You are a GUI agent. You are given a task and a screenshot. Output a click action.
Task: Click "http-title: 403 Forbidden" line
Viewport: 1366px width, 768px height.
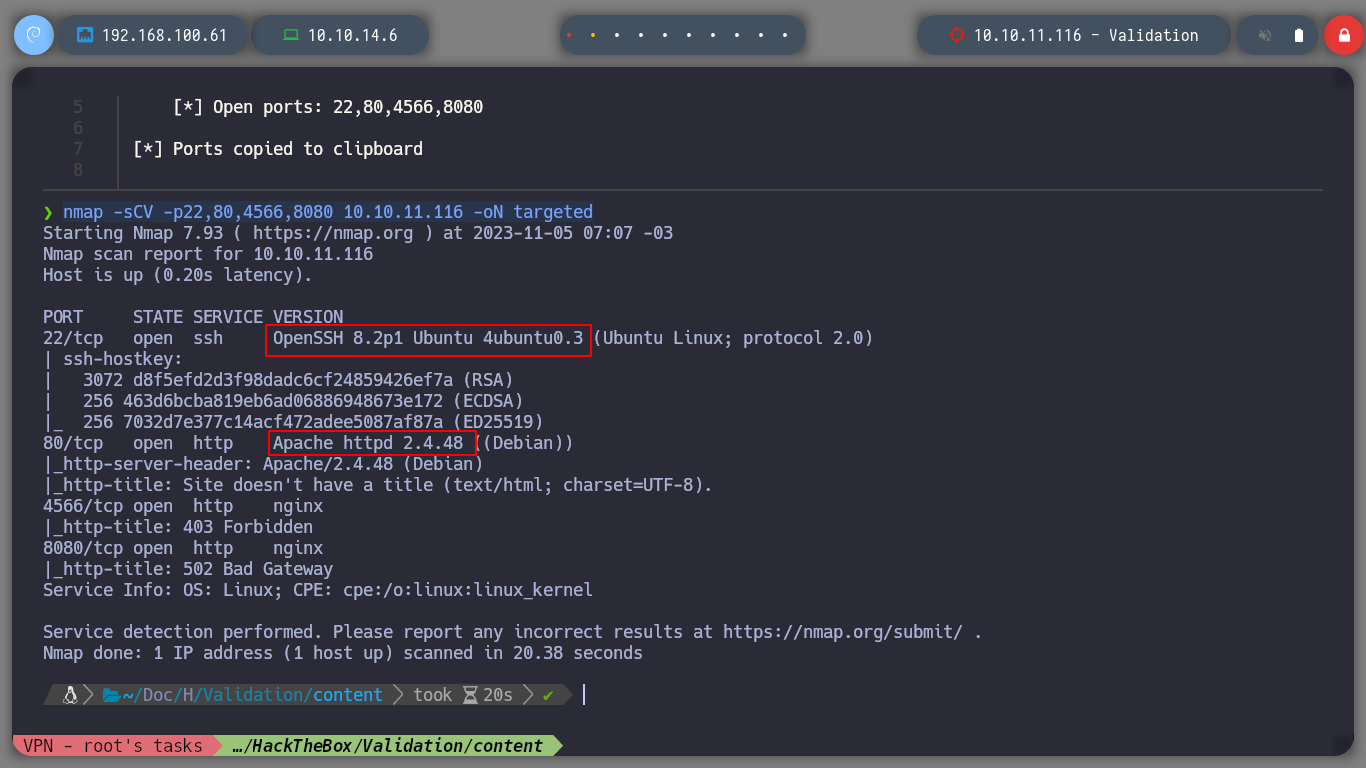pos(178,527)
